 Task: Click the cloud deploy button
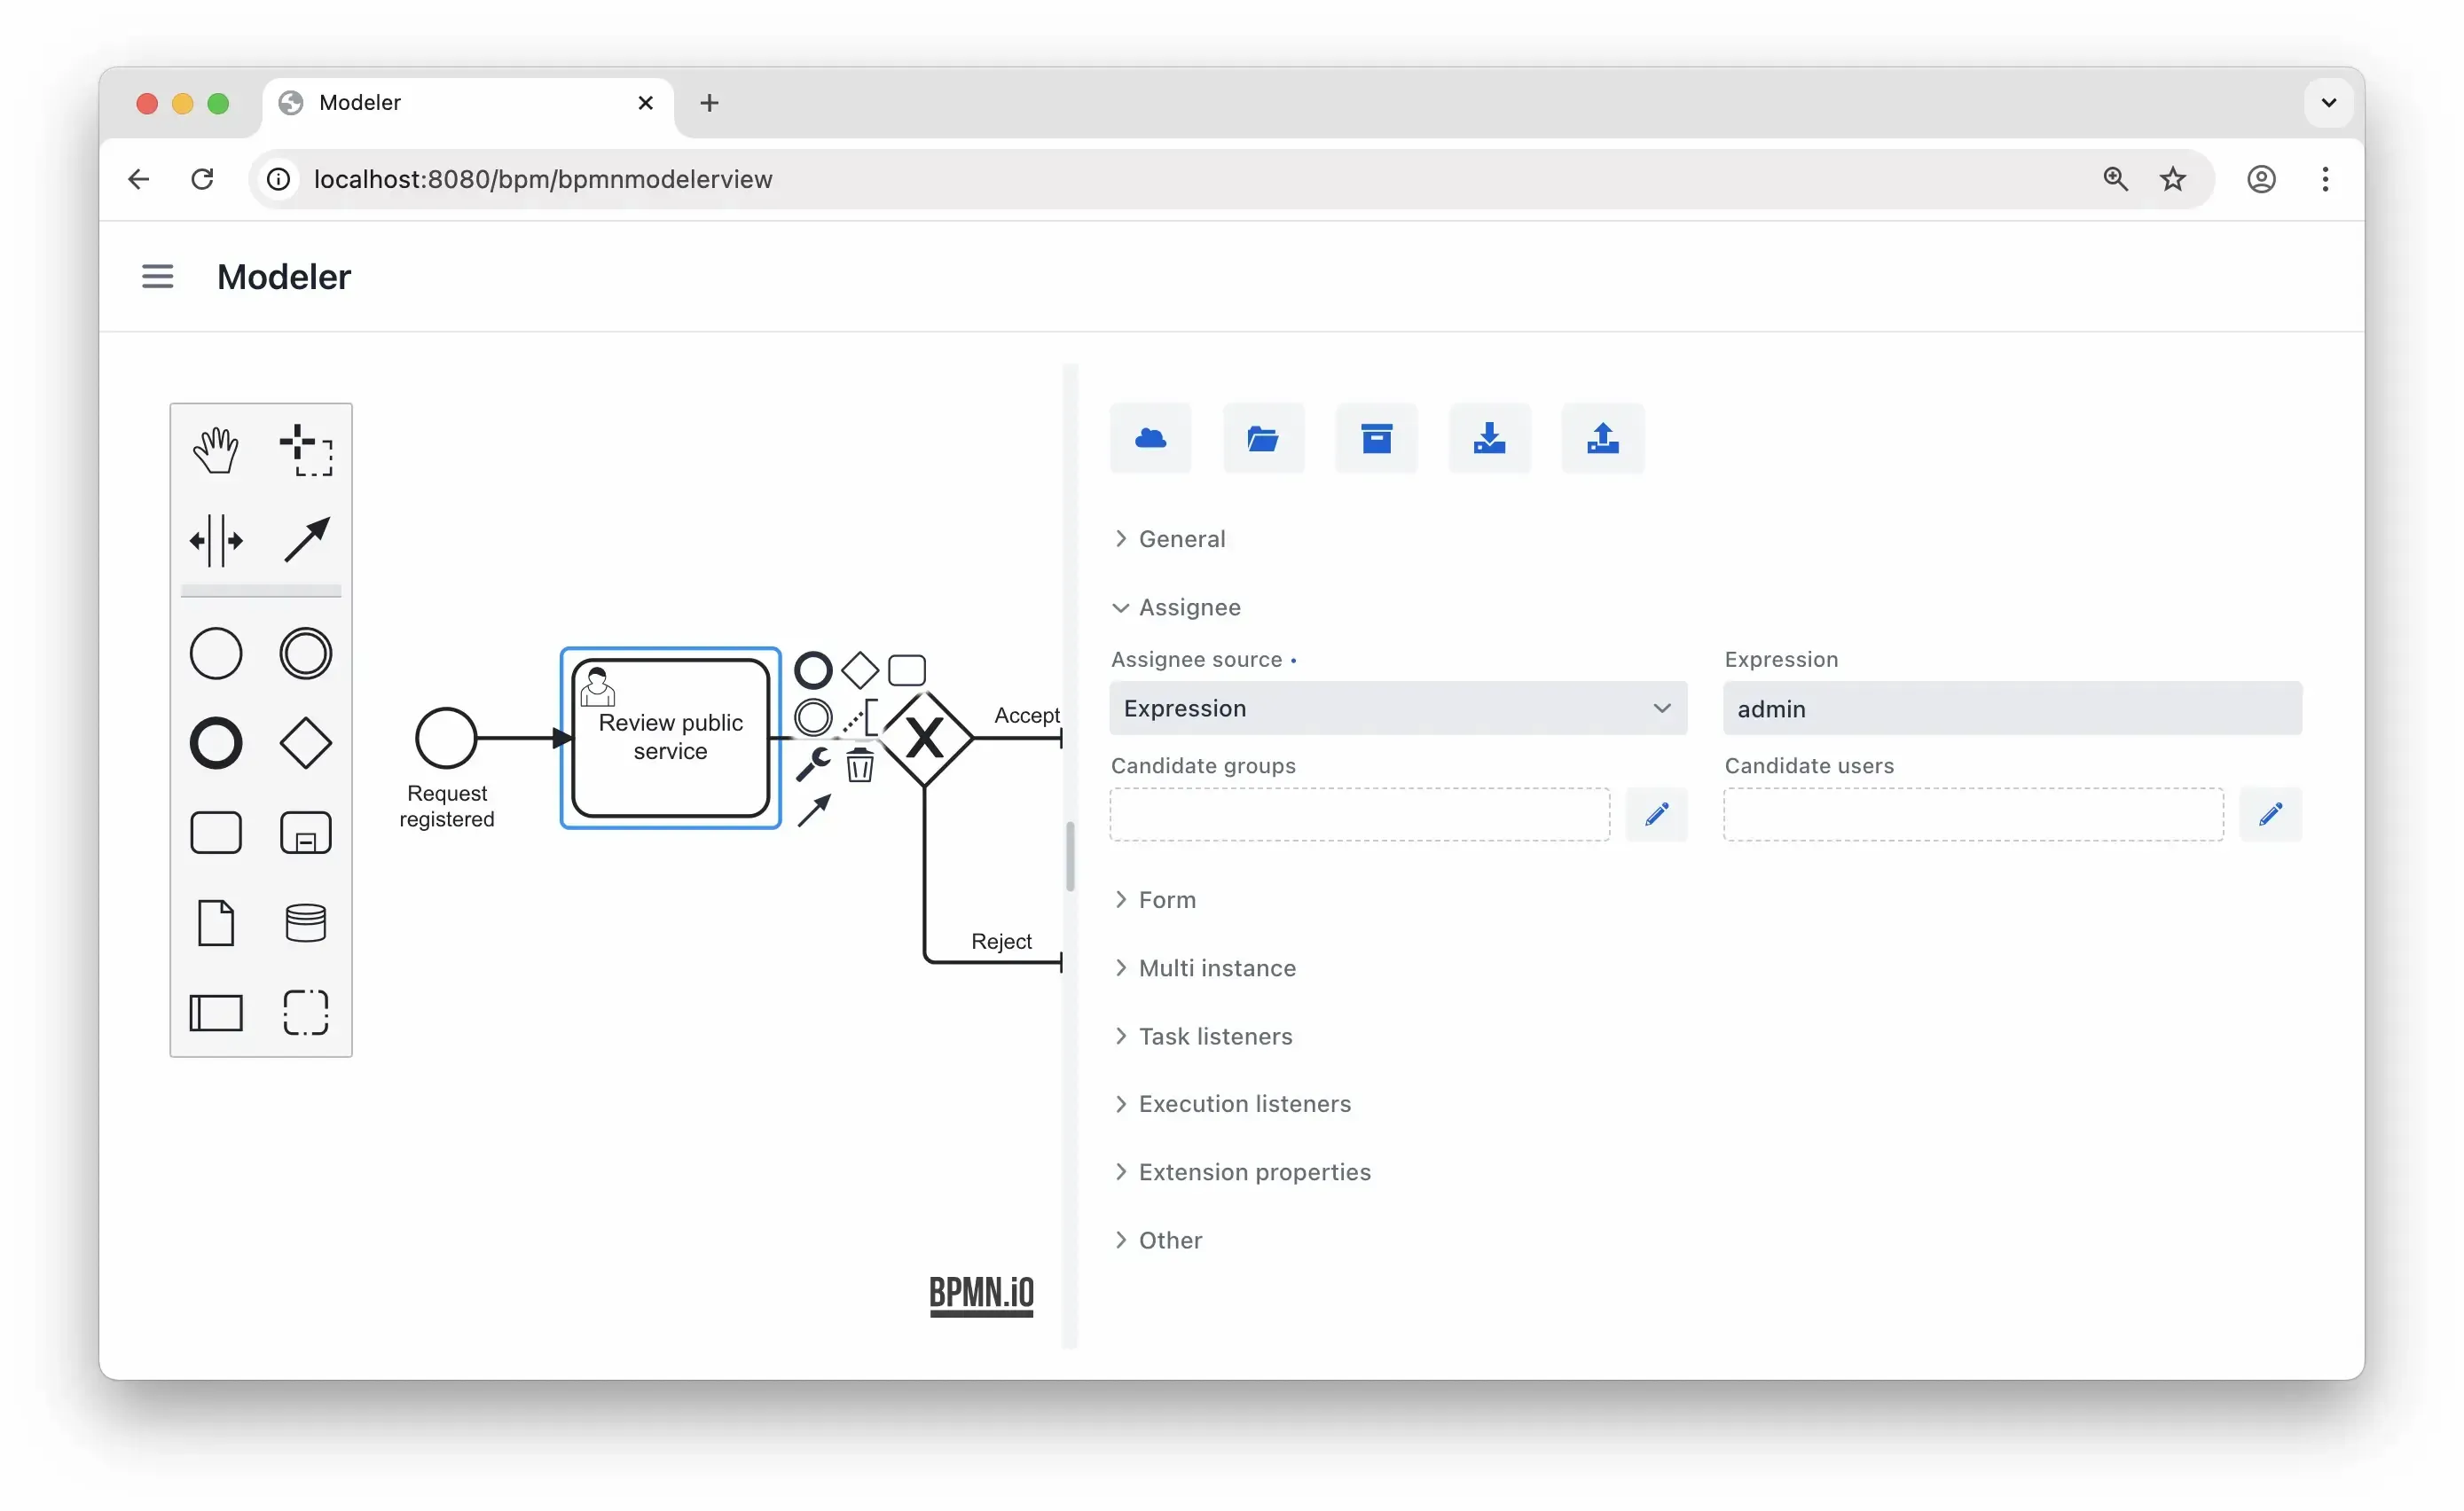point(1150,438)
